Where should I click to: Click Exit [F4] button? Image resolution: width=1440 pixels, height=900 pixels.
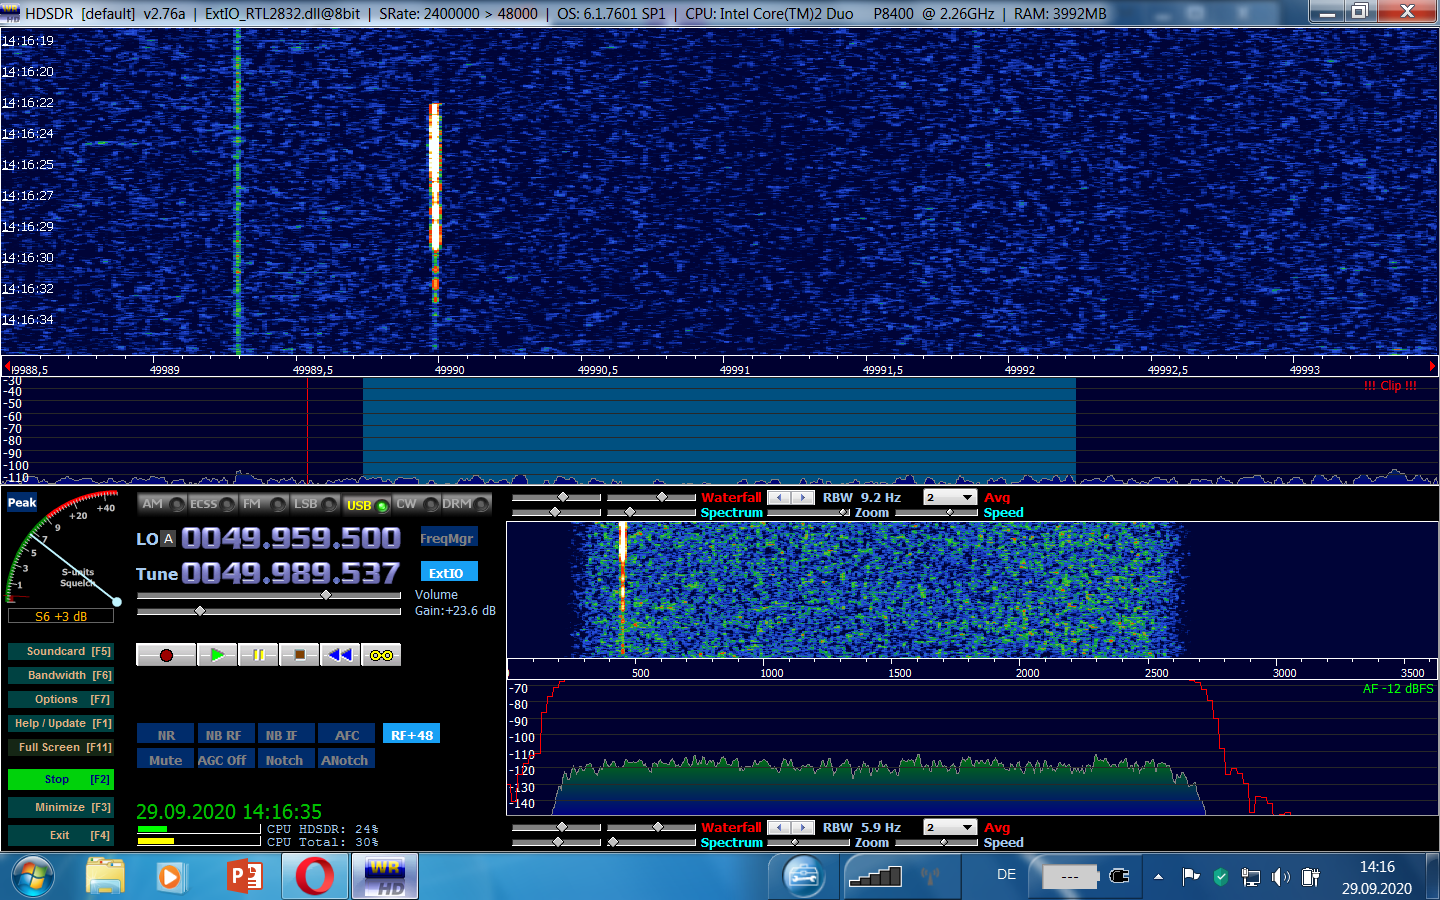tap(60, 835)
